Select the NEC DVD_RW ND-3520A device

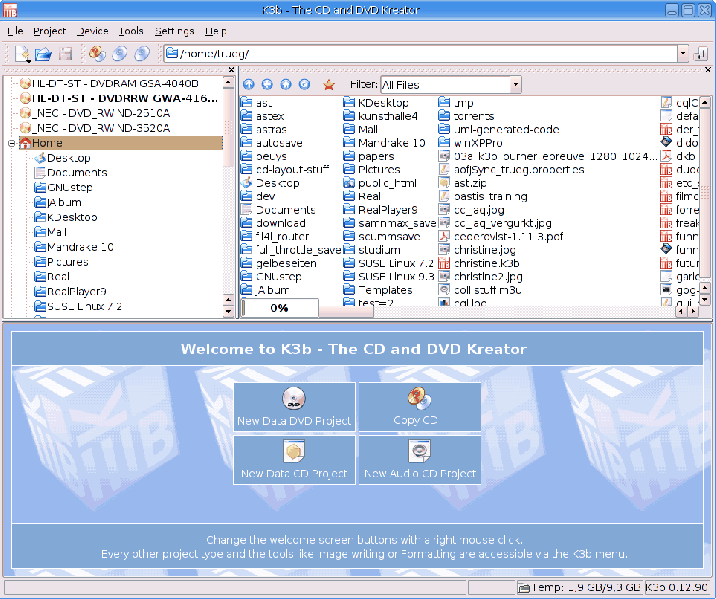101,128
